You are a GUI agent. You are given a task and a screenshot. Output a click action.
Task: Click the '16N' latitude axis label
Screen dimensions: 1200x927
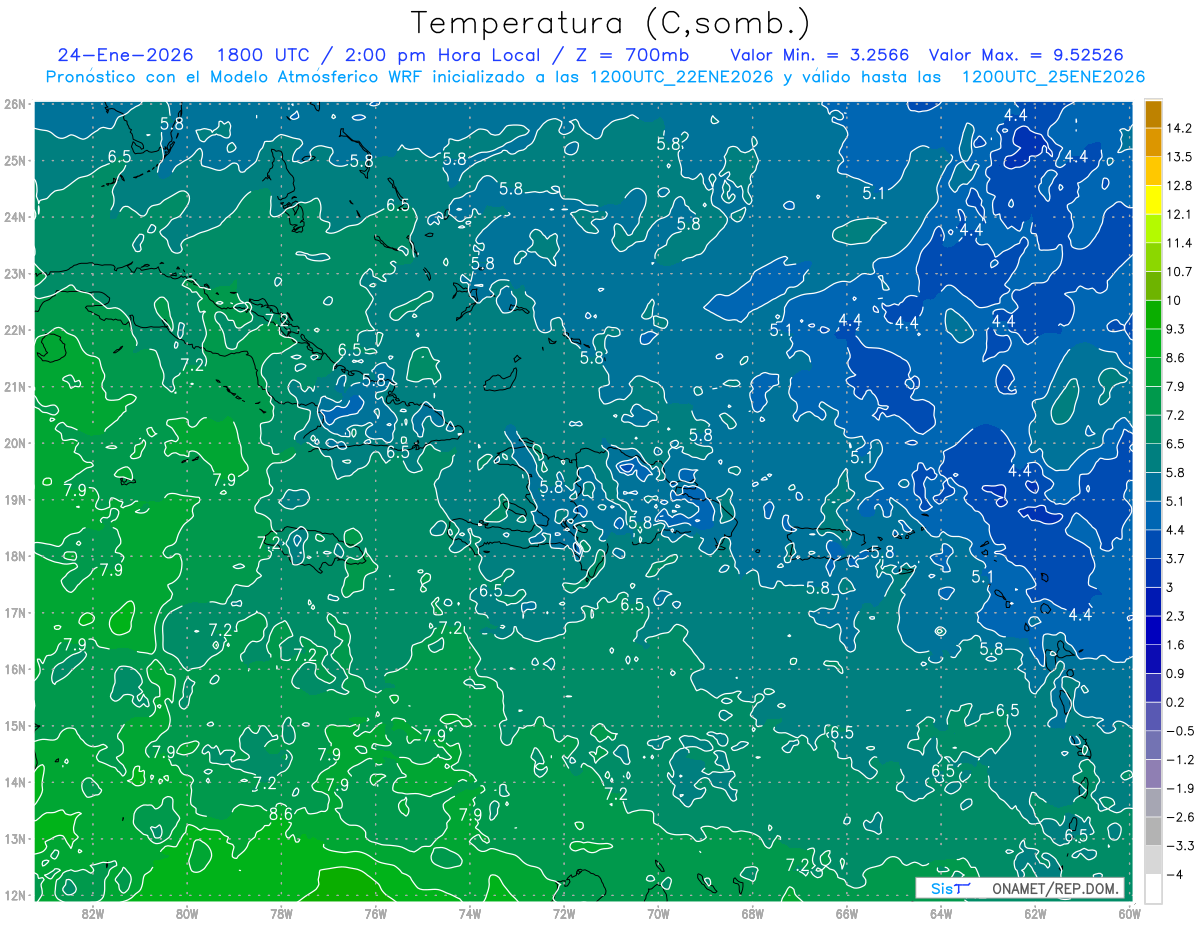click(x=15, y=669)
